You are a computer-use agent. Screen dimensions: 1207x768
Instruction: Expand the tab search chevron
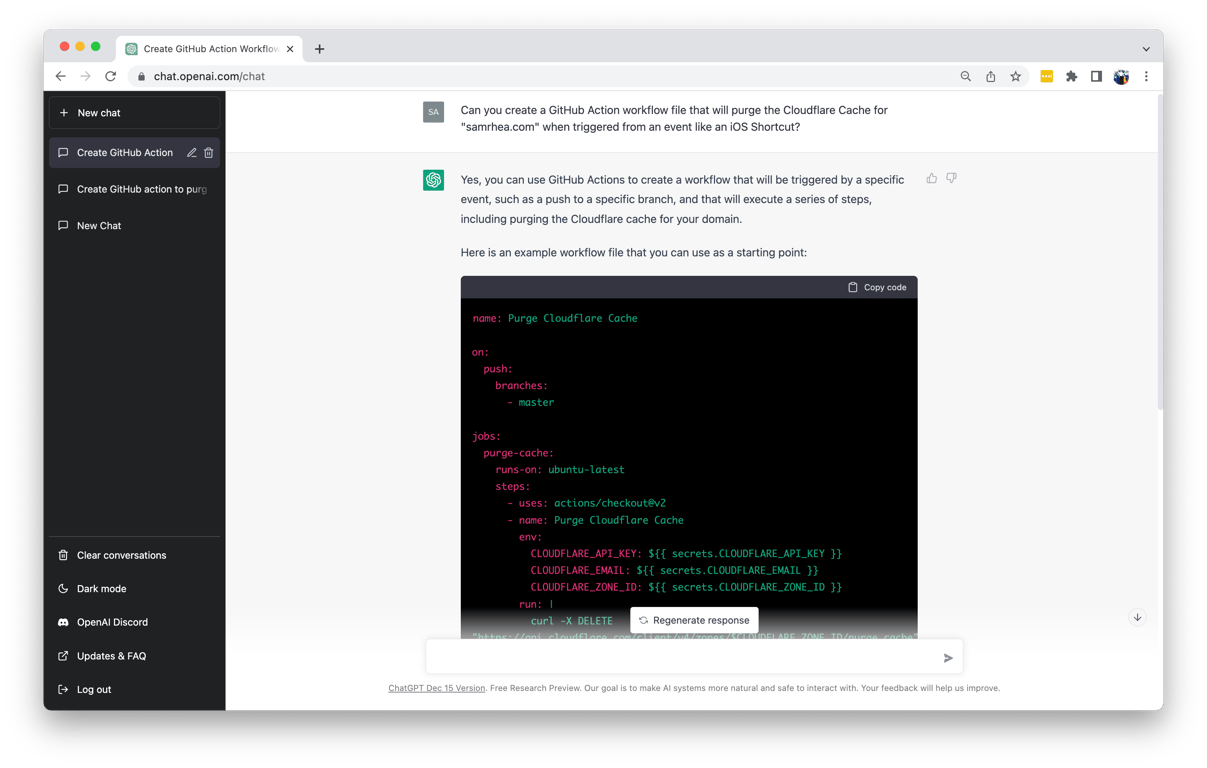[x=1146, y=49]
